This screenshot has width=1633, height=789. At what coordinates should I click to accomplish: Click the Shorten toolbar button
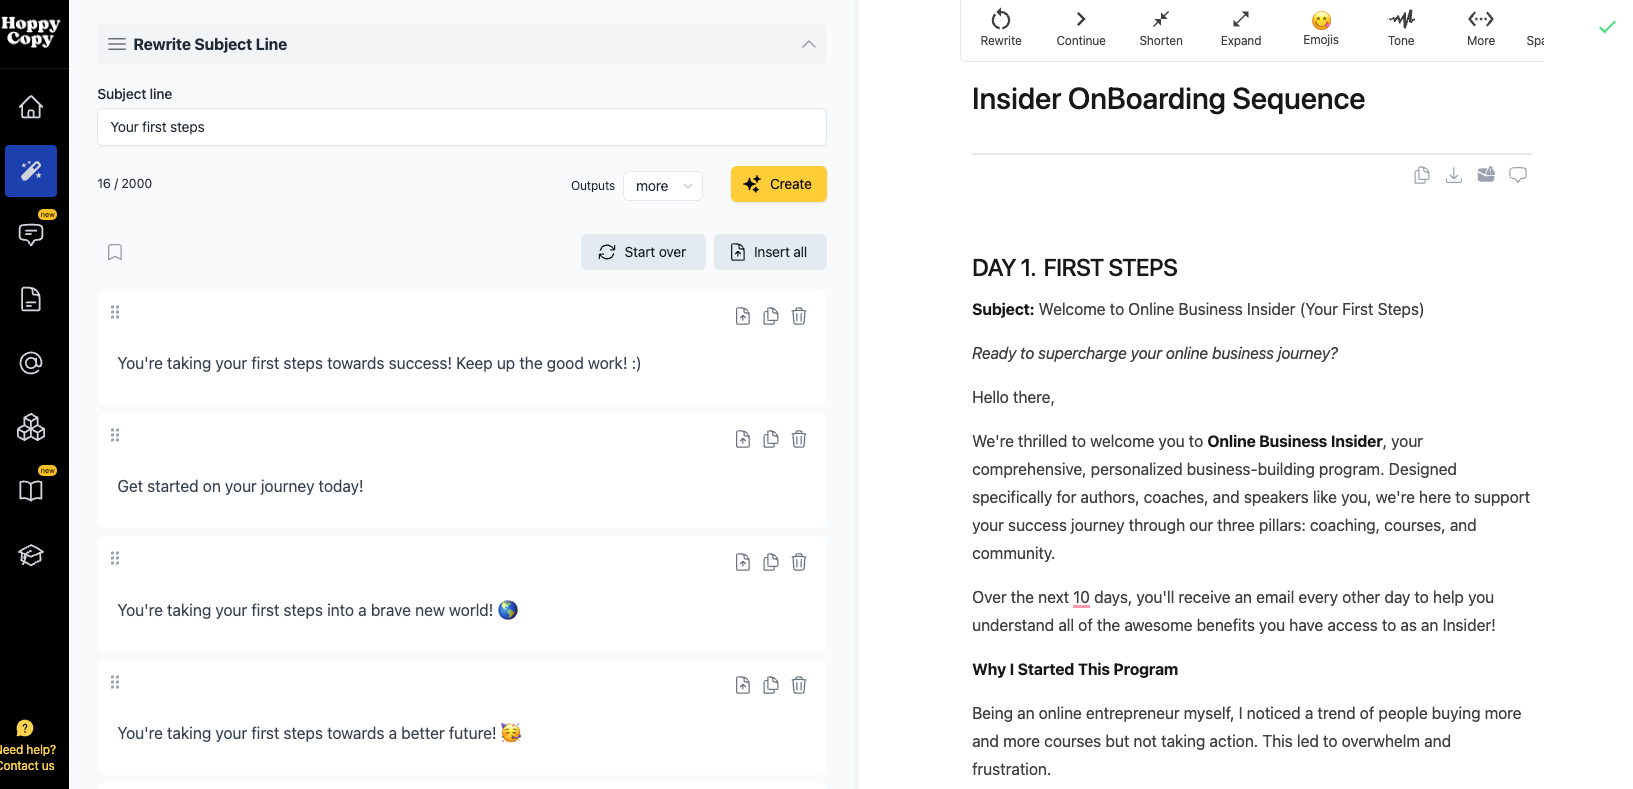[1161, 28]
